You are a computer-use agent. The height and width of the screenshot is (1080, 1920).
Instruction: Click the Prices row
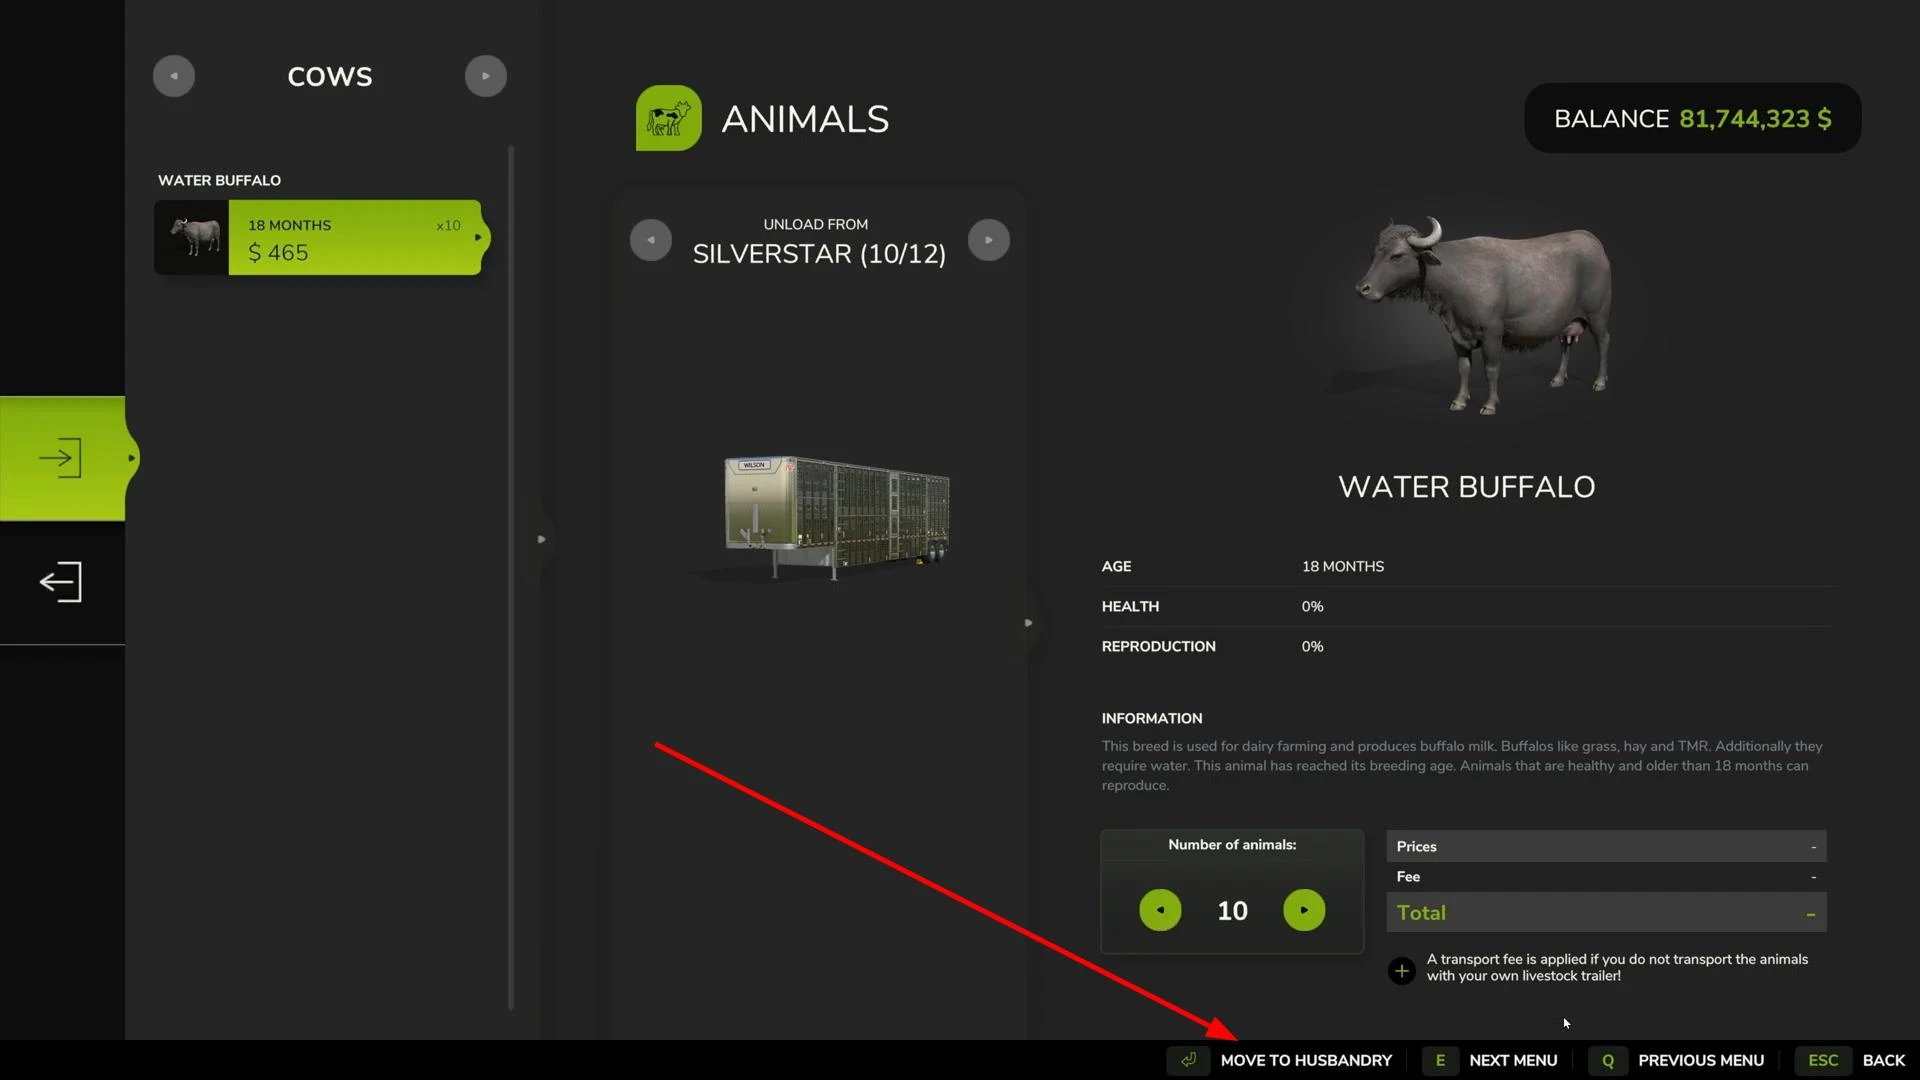coord(1606,846)
